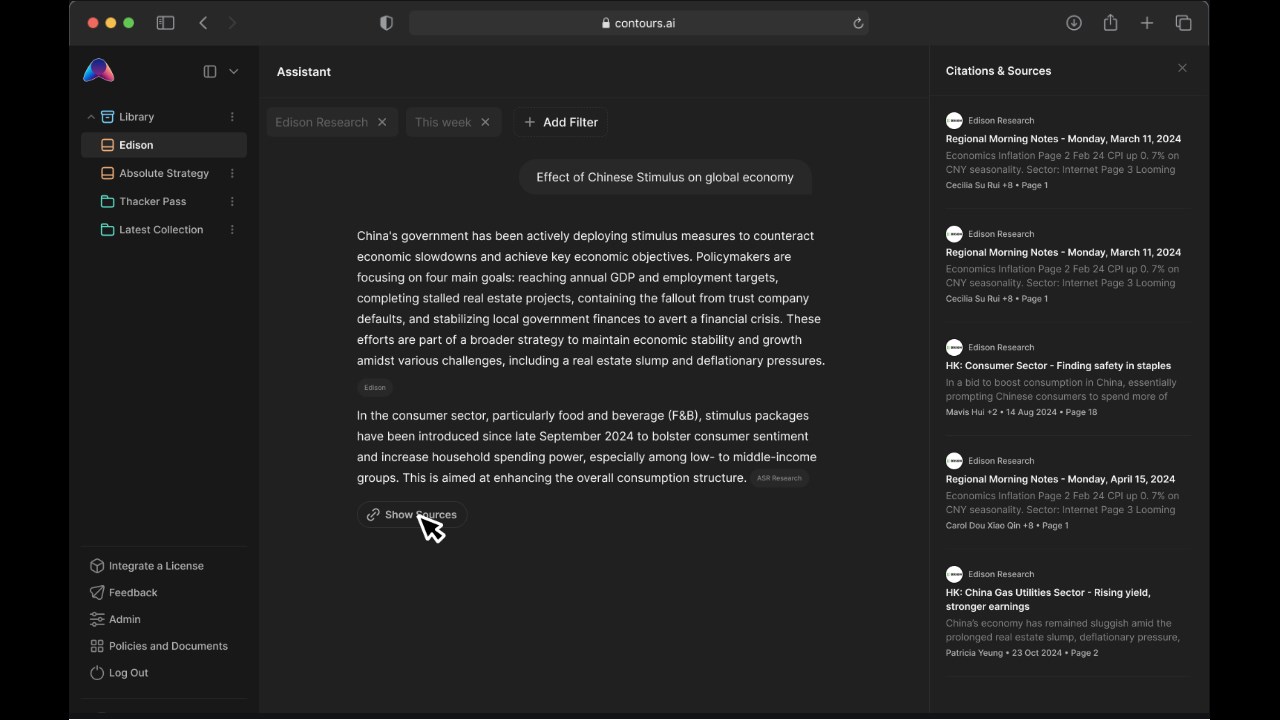The width and height of the screenshot is (1280, 720).
Task: Collapse the Library tree
Action: click(91, 117)
